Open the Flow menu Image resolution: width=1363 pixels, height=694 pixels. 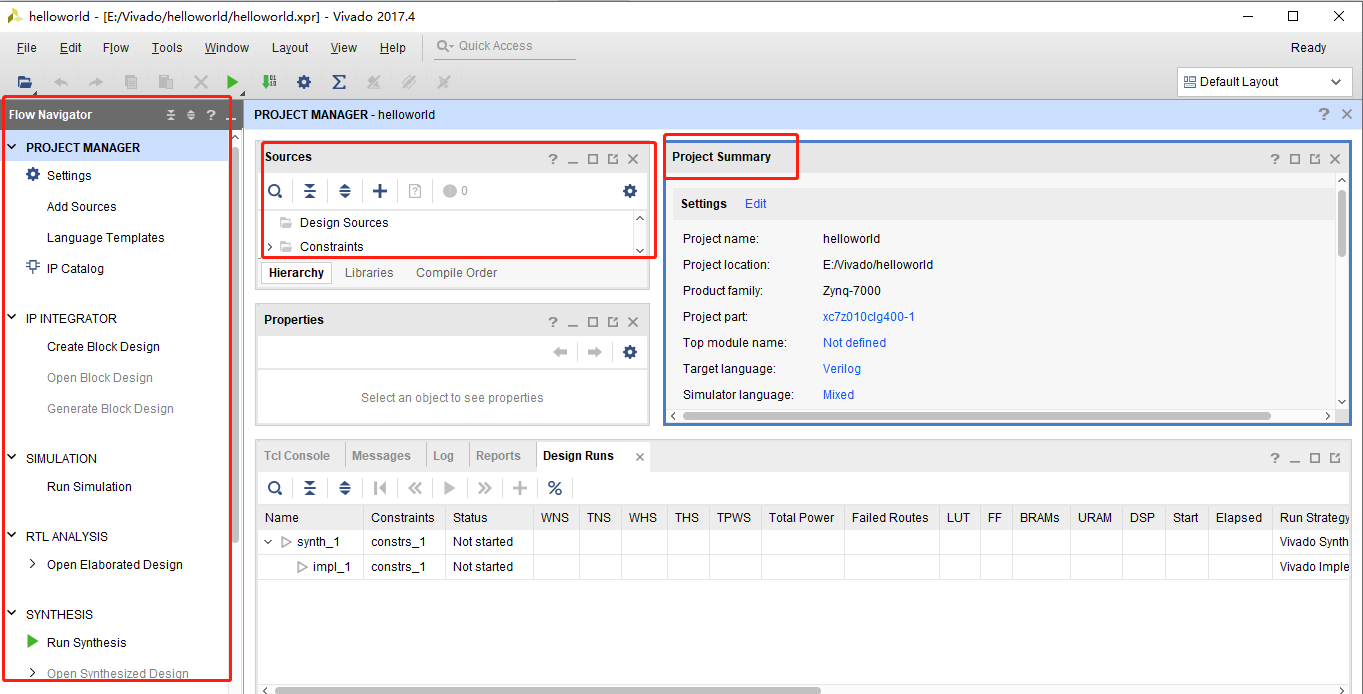click(x=116, y=48)
